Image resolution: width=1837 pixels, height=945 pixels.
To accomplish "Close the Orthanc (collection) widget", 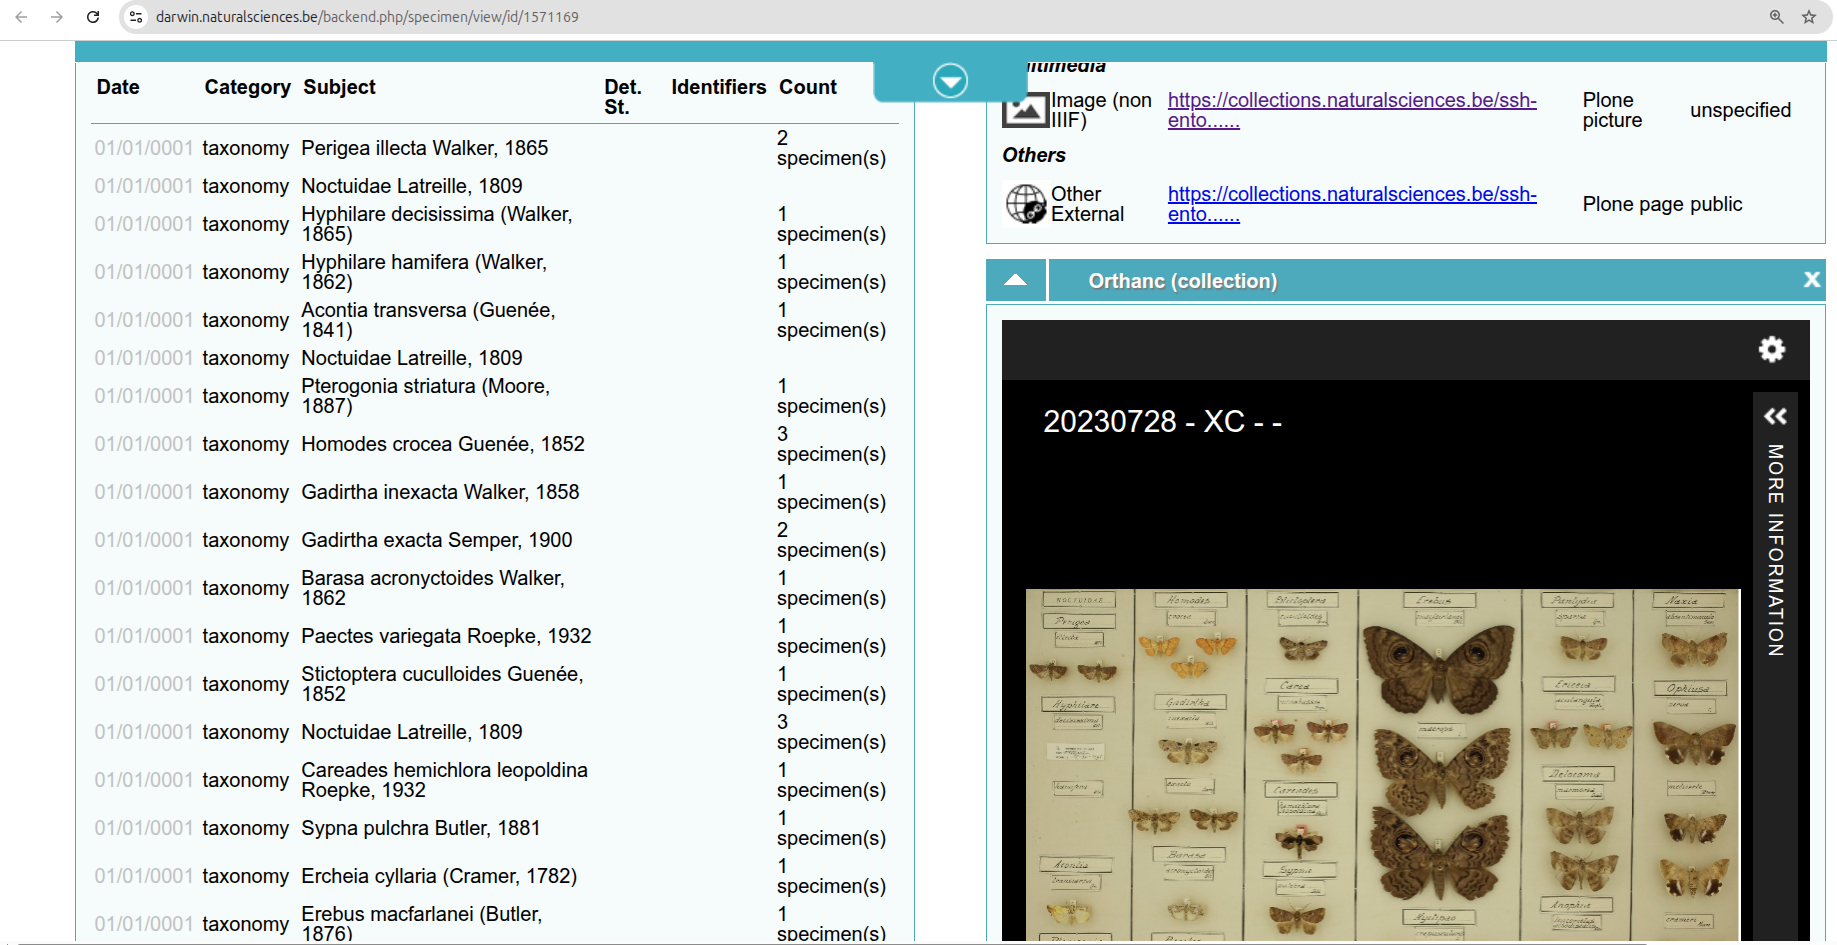I will [1811, 280].
